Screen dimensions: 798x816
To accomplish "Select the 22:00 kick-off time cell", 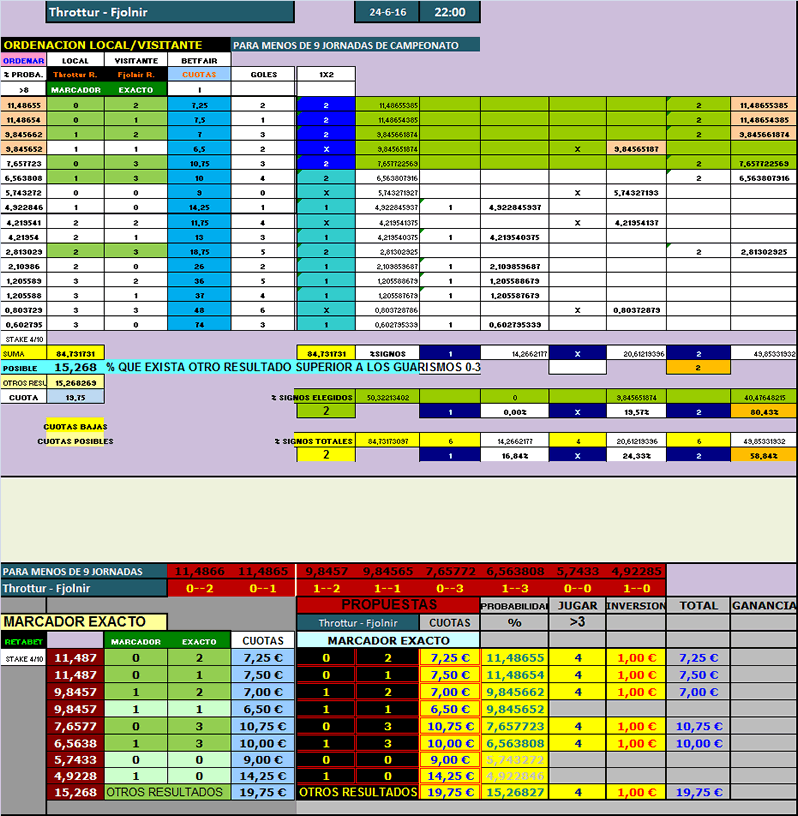I will pos(450,12).
